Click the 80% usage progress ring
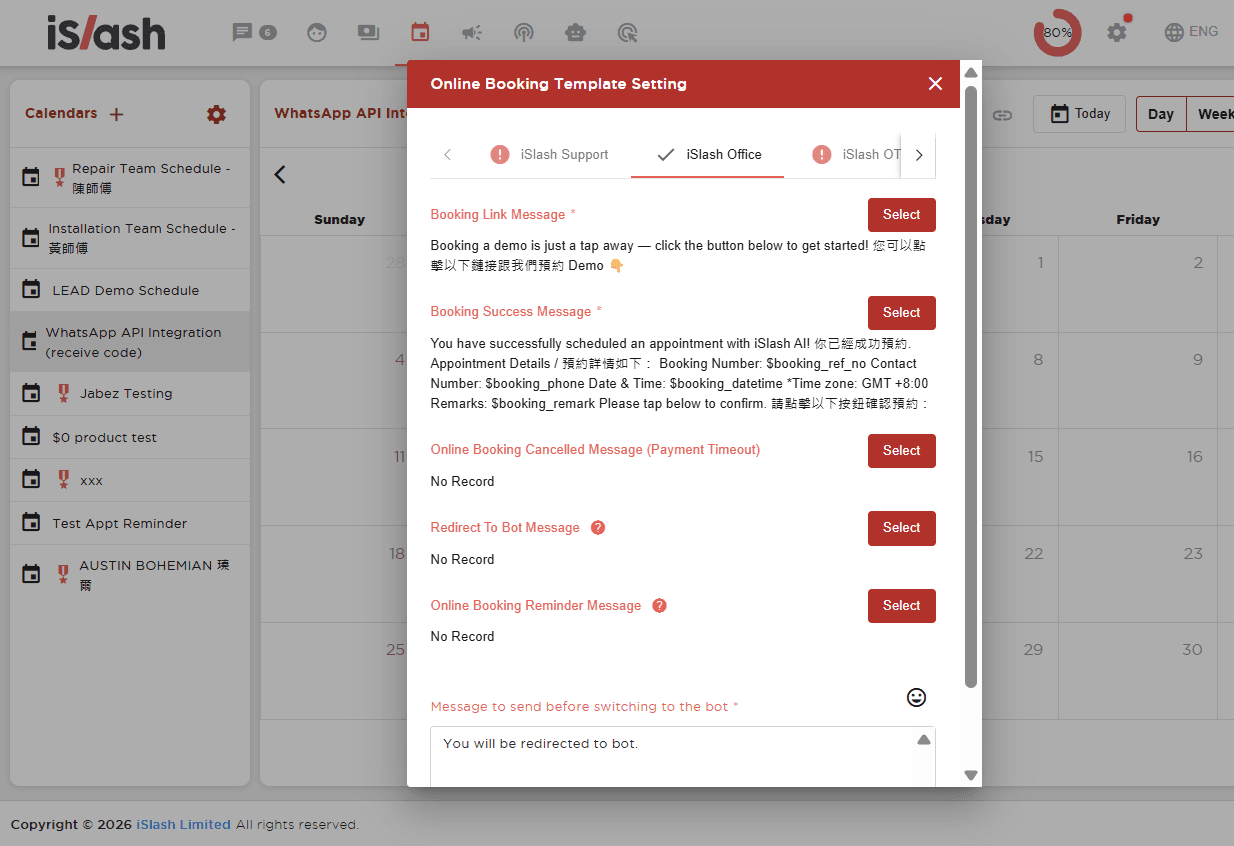1234x846 pixels. 1057,32
